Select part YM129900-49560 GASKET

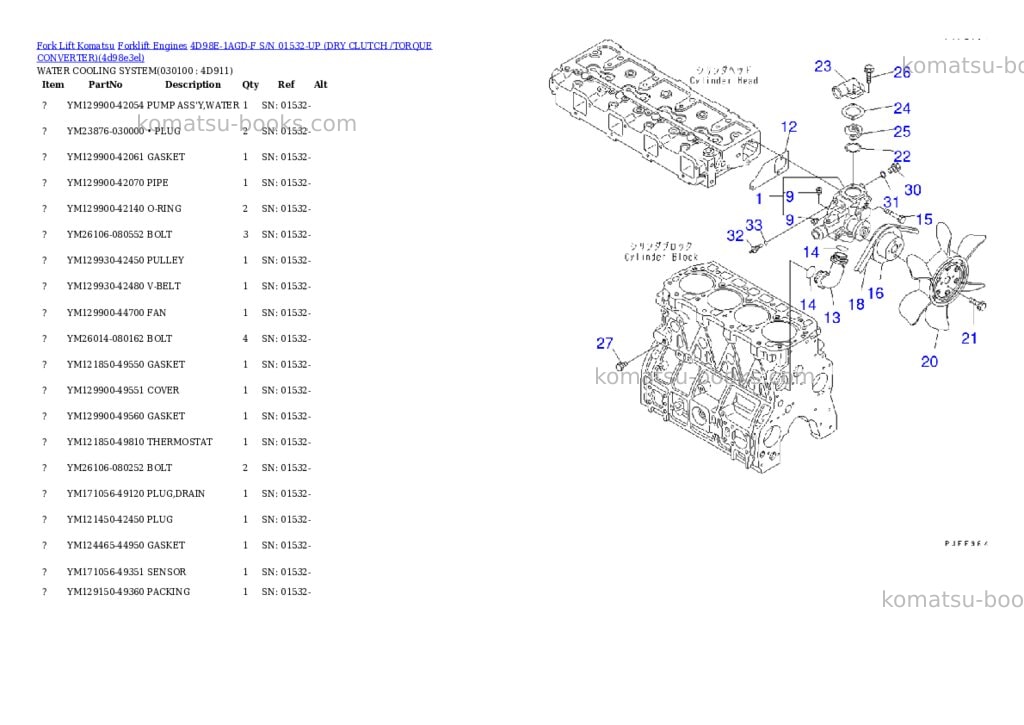pos(125,415)
